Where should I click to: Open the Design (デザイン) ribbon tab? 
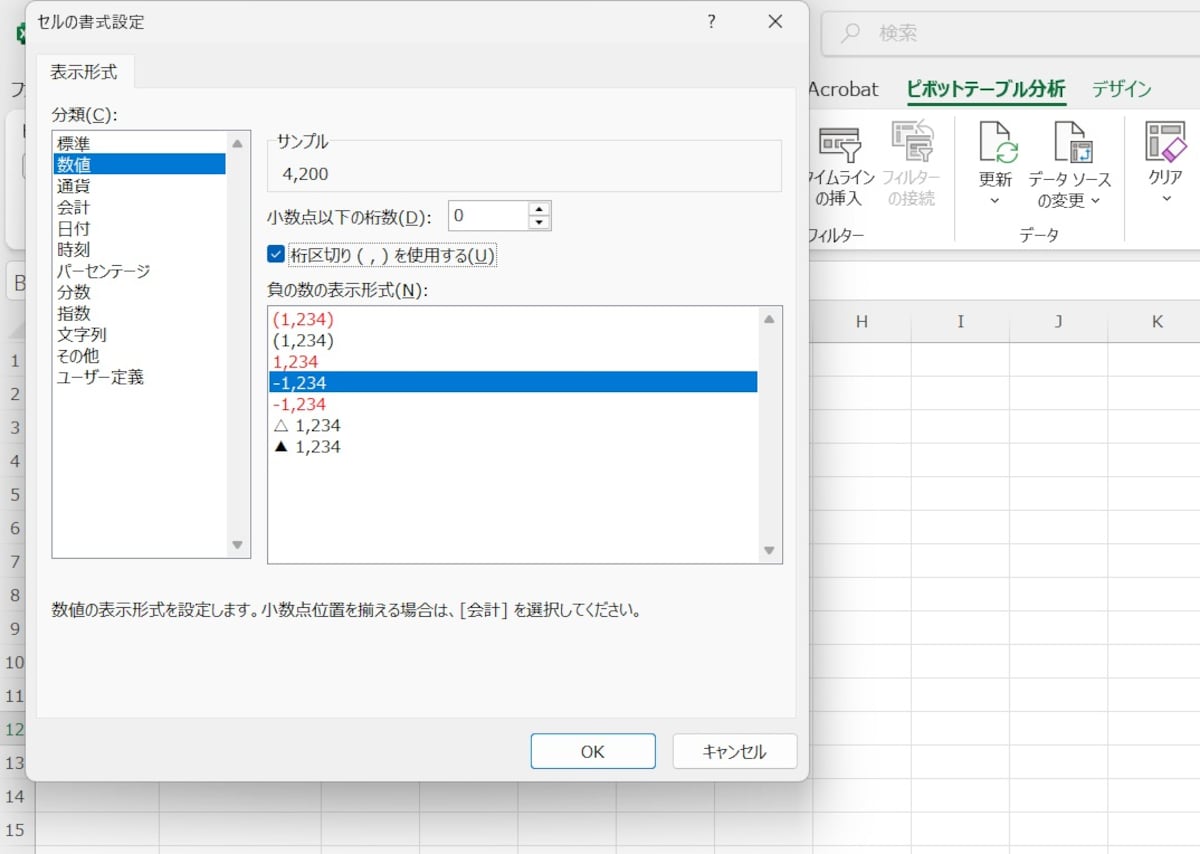tap(1121, 89)
